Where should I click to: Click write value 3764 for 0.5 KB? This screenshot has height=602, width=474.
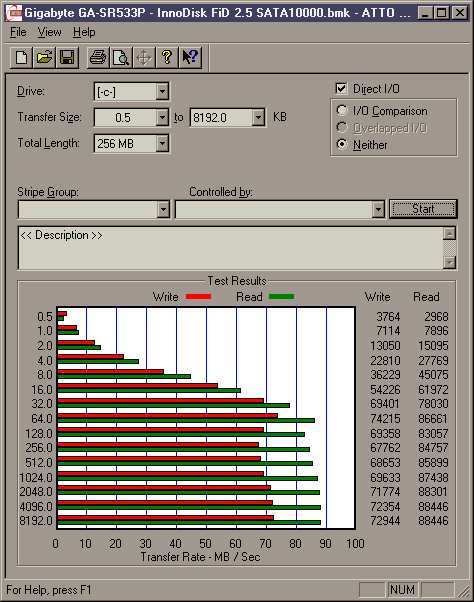[388, 317]
